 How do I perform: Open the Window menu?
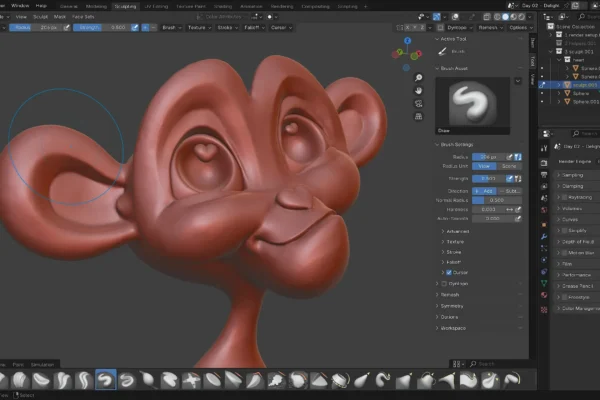point(20,6)
